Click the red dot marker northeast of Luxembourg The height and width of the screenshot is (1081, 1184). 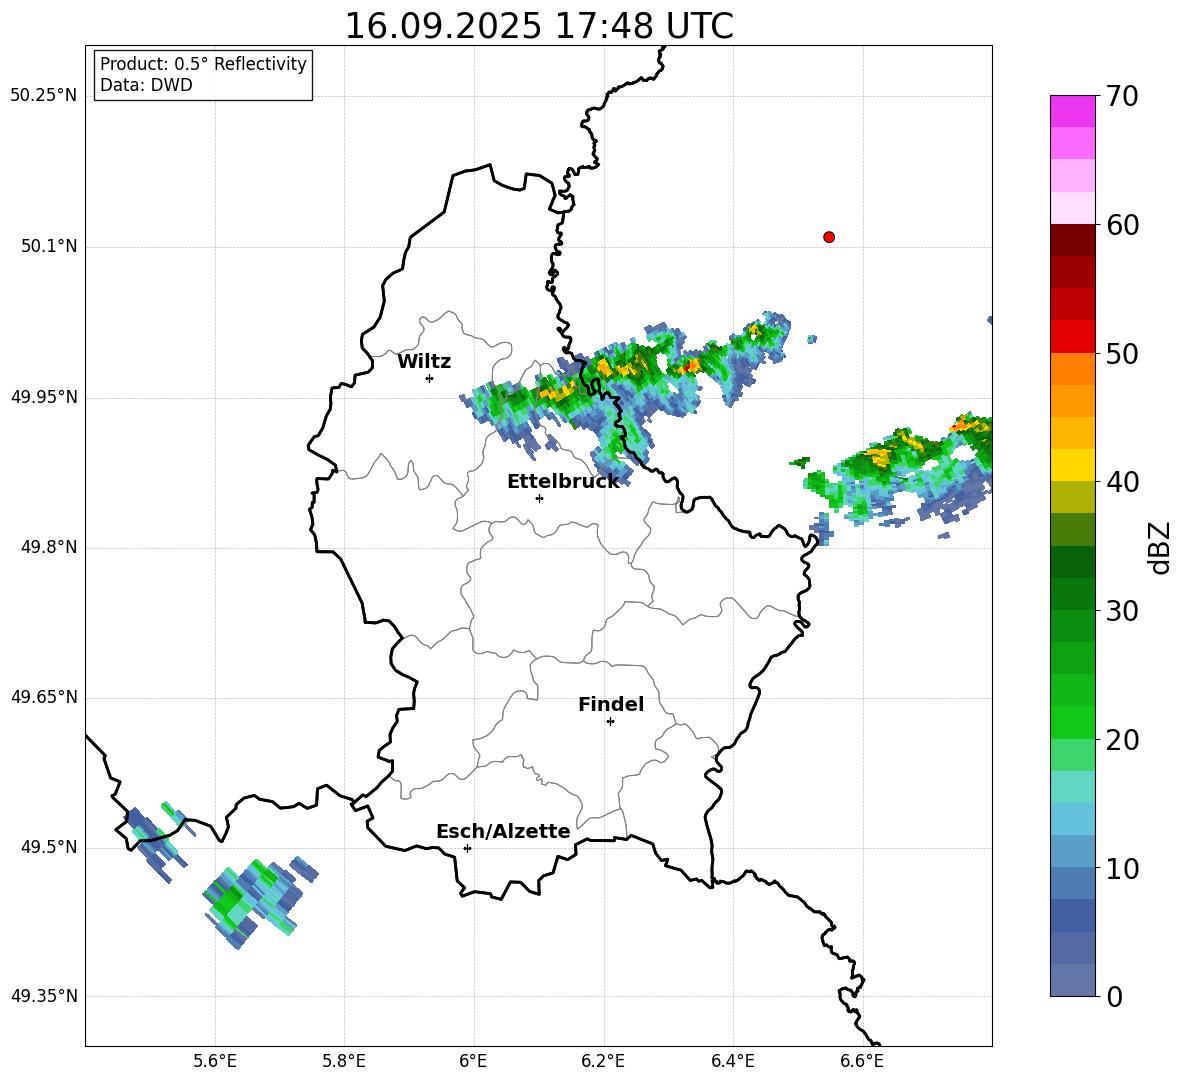[x=828, y=237]
